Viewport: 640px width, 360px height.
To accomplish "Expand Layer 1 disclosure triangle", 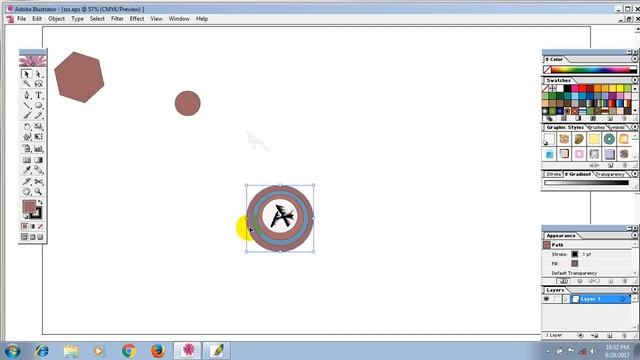I will click(x=566, y=299).
